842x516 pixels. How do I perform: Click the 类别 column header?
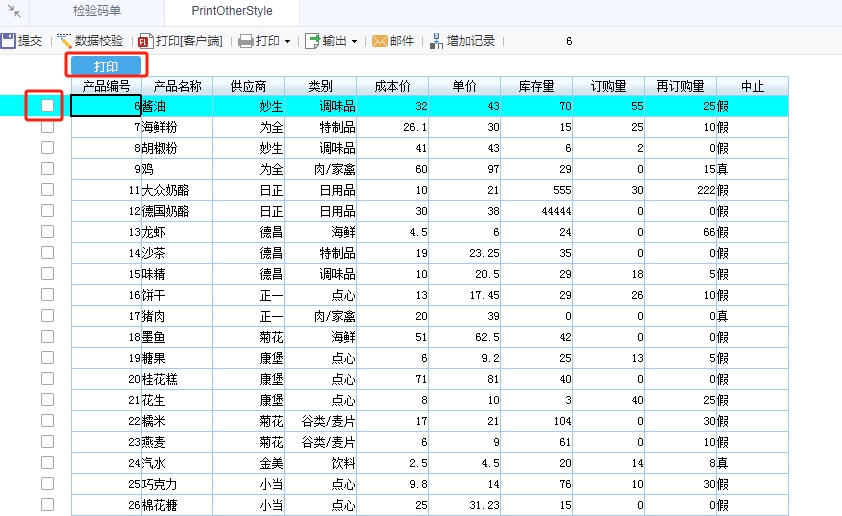(321, 86)
